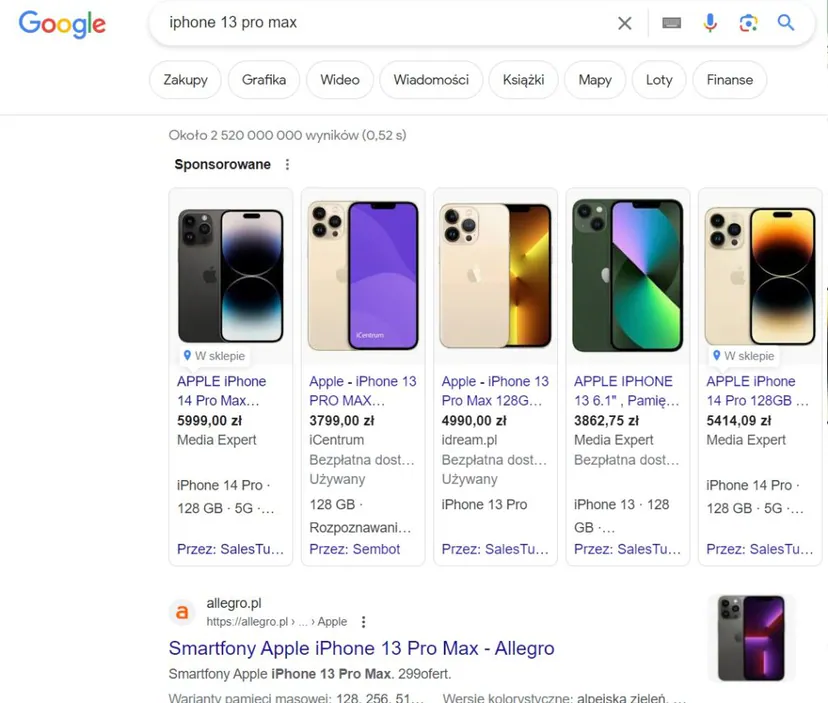Open the on-screen keyboard icon

pos(671,23)
